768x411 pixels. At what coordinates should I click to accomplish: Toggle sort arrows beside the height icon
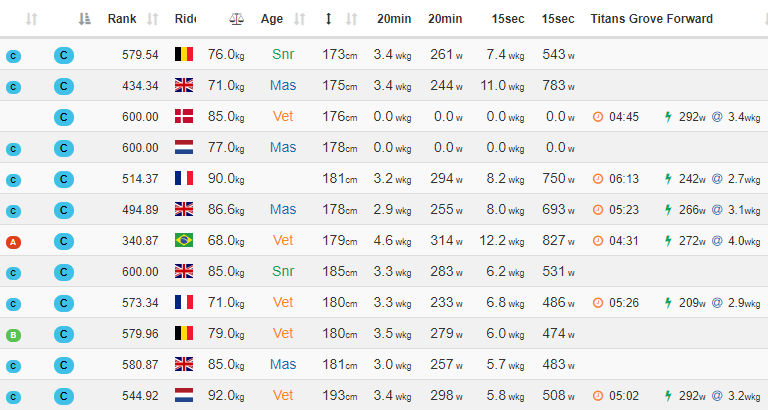[x=352, y=19]
